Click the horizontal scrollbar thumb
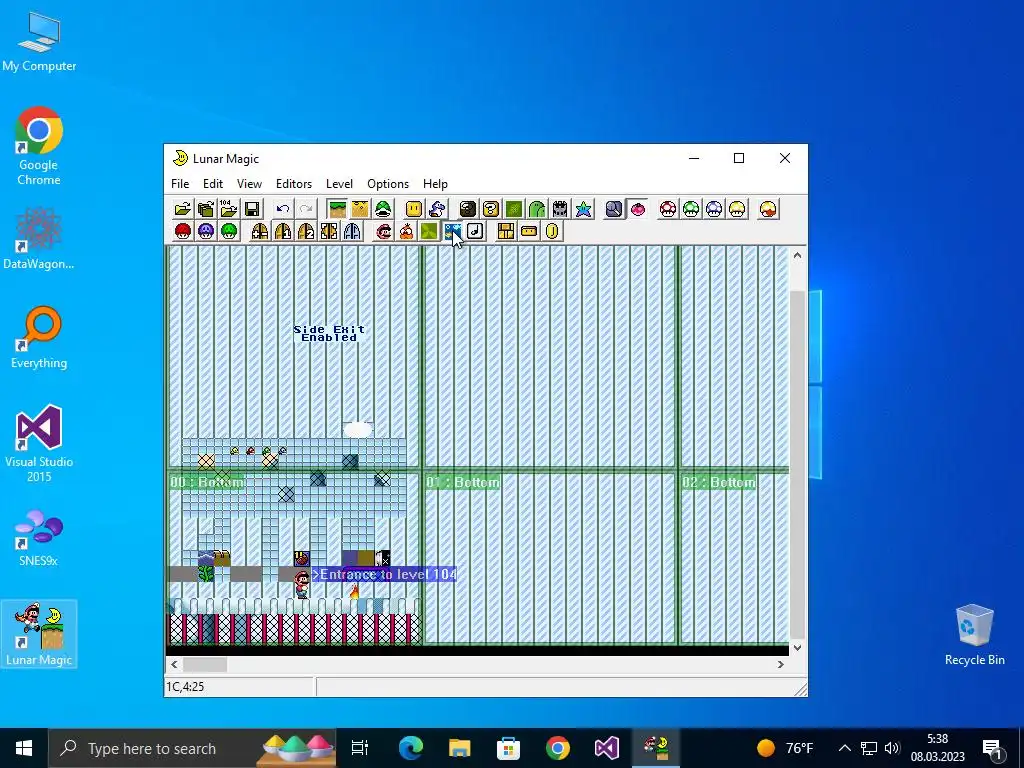Image resolution: width=1024 pixels, height=768 pixels. 204,664
